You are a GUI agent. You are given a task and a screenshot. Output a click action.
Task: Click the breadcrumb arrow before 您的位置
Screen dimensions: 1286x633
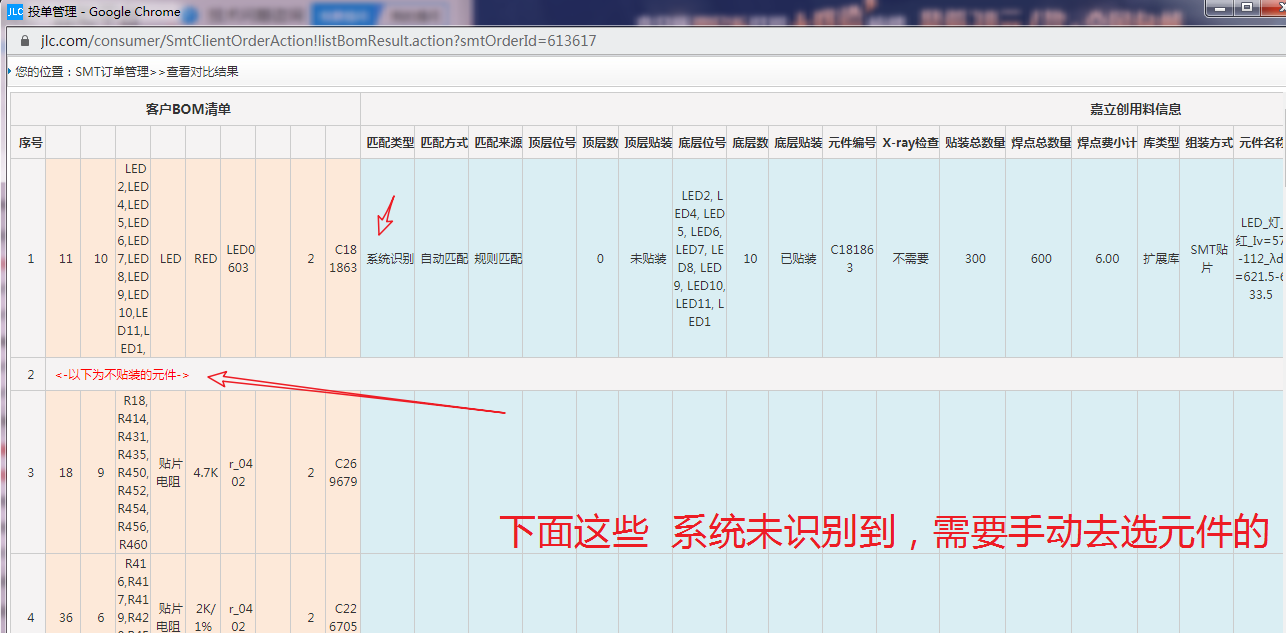(9, 71)
